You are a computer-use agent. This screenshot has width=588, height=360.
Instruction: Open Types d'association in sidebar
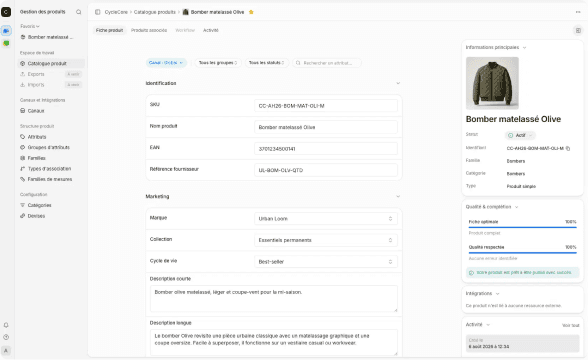(51, 169)
